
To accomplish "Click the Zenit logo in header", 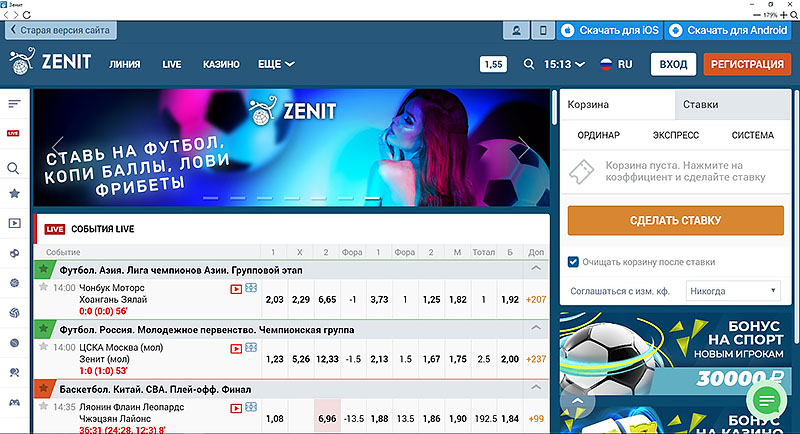I will click(x=50, y=62).
